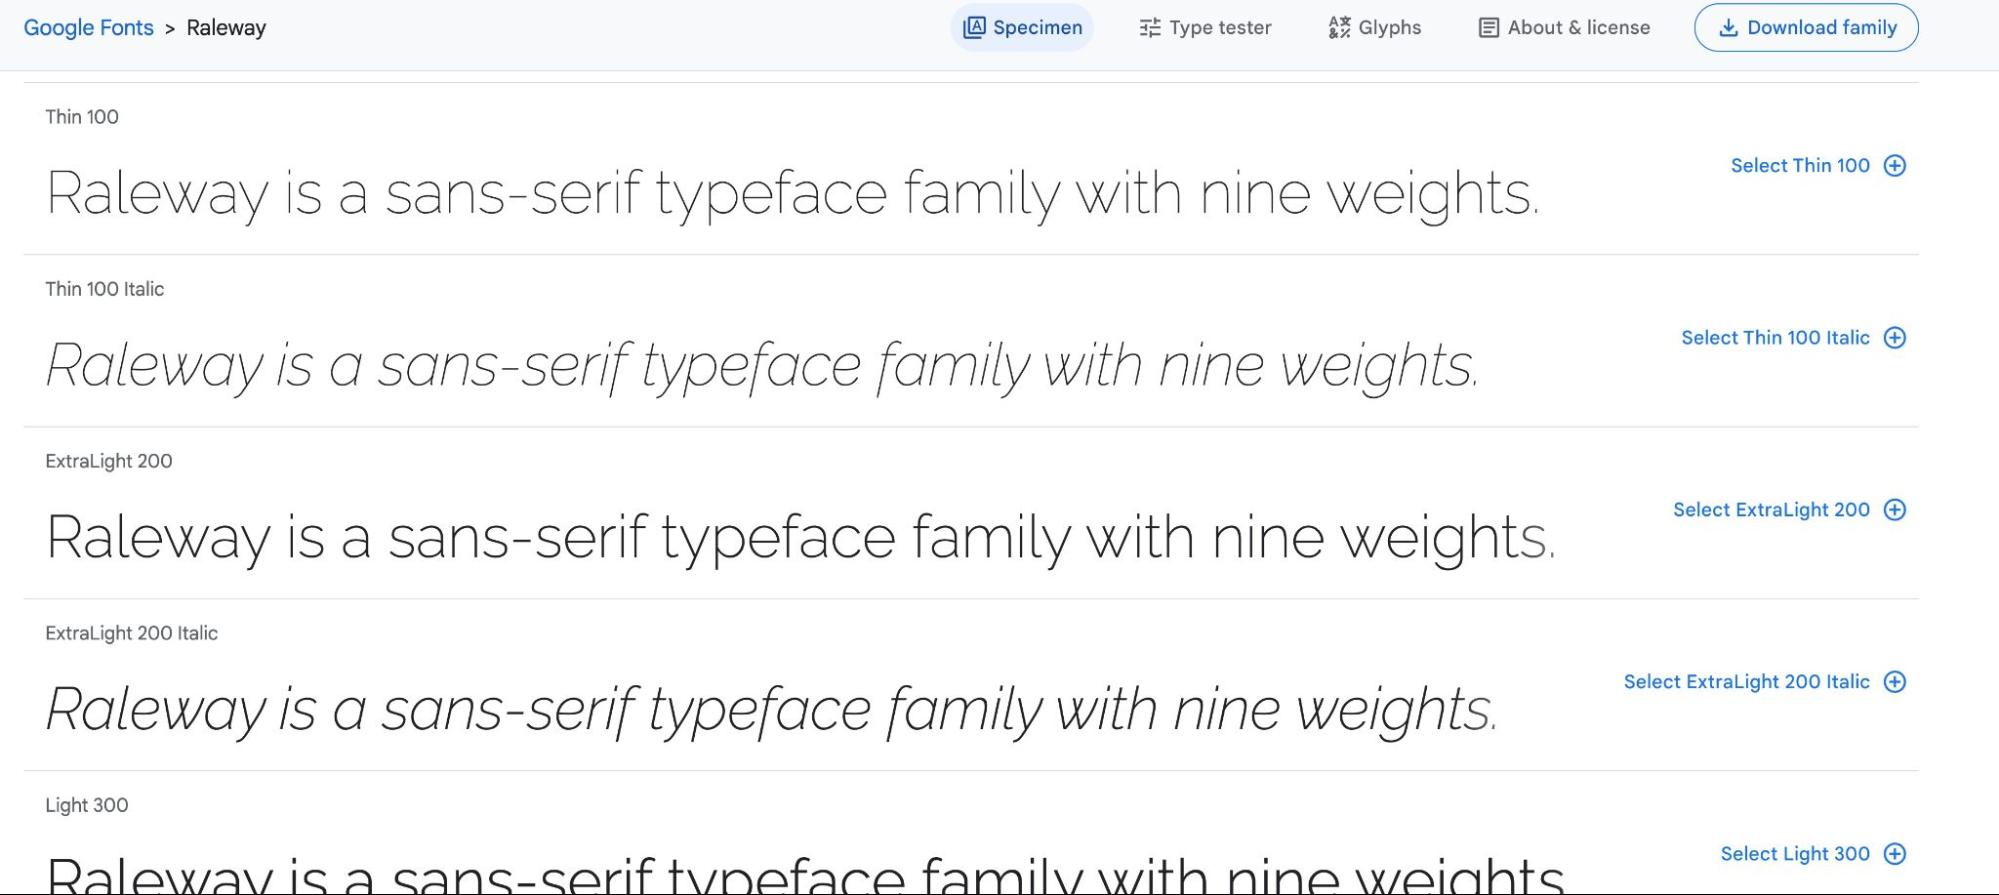The width and height of the screenshot is (1999, 895).
Task: Click the About & license document icon
Action: (1488, 28)
